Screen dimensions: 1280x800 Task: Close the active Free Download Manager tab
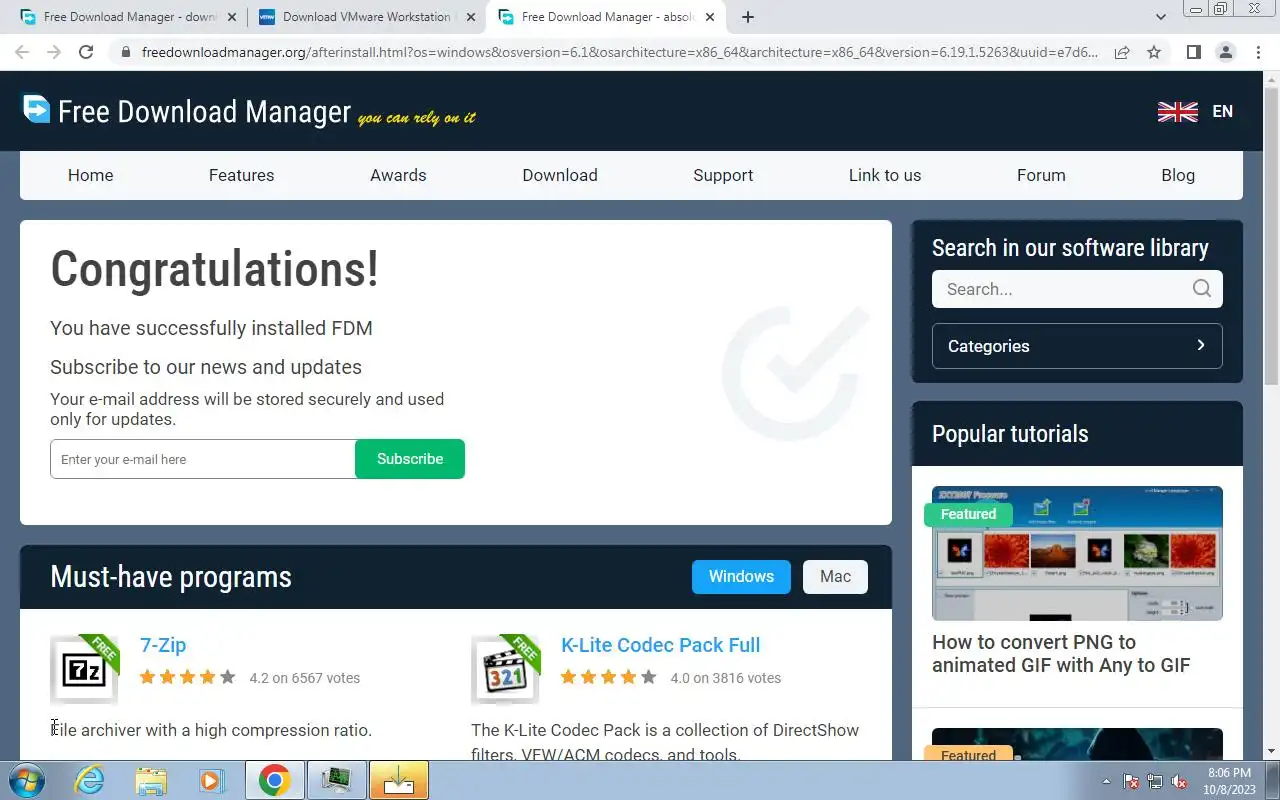pos(712,17)
